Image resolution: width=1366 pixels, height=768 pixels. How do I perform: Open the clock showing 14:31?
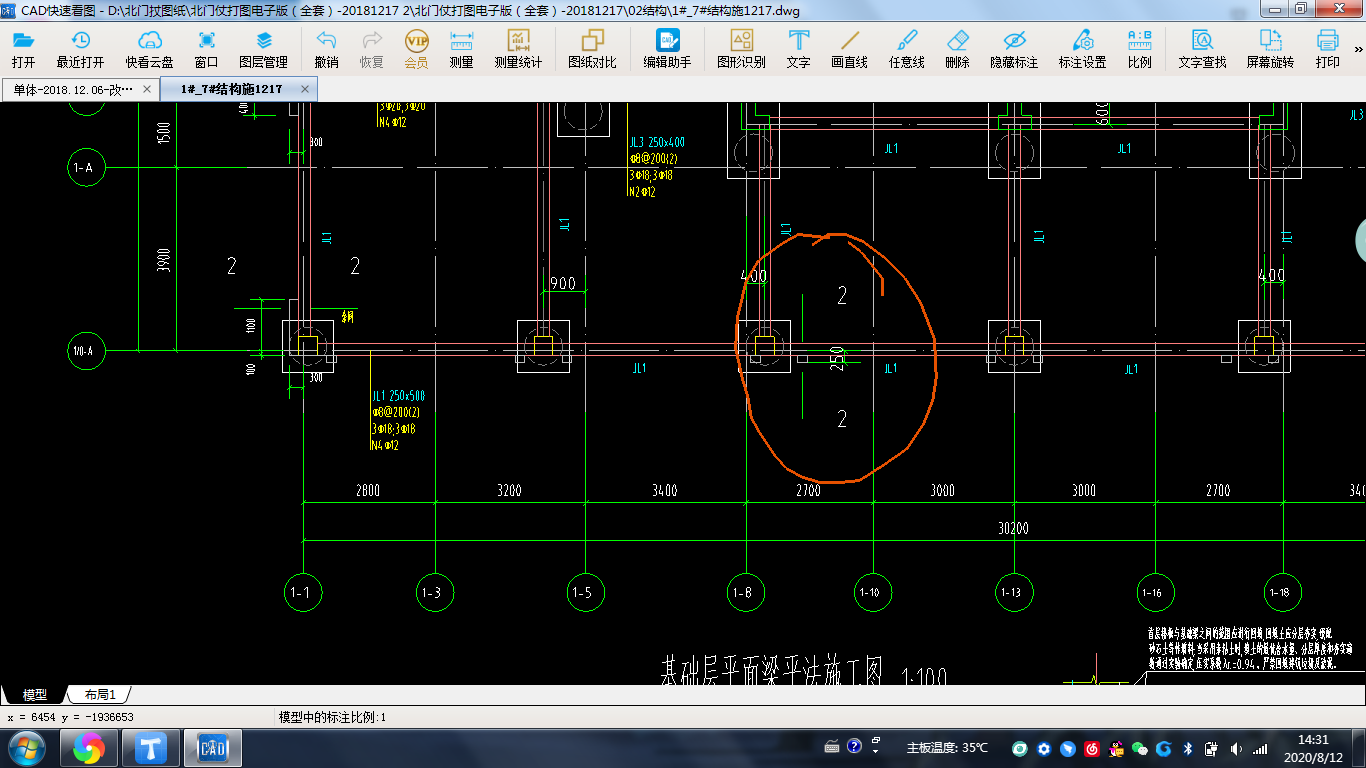pyautogui.click(x=1313, y=748)
